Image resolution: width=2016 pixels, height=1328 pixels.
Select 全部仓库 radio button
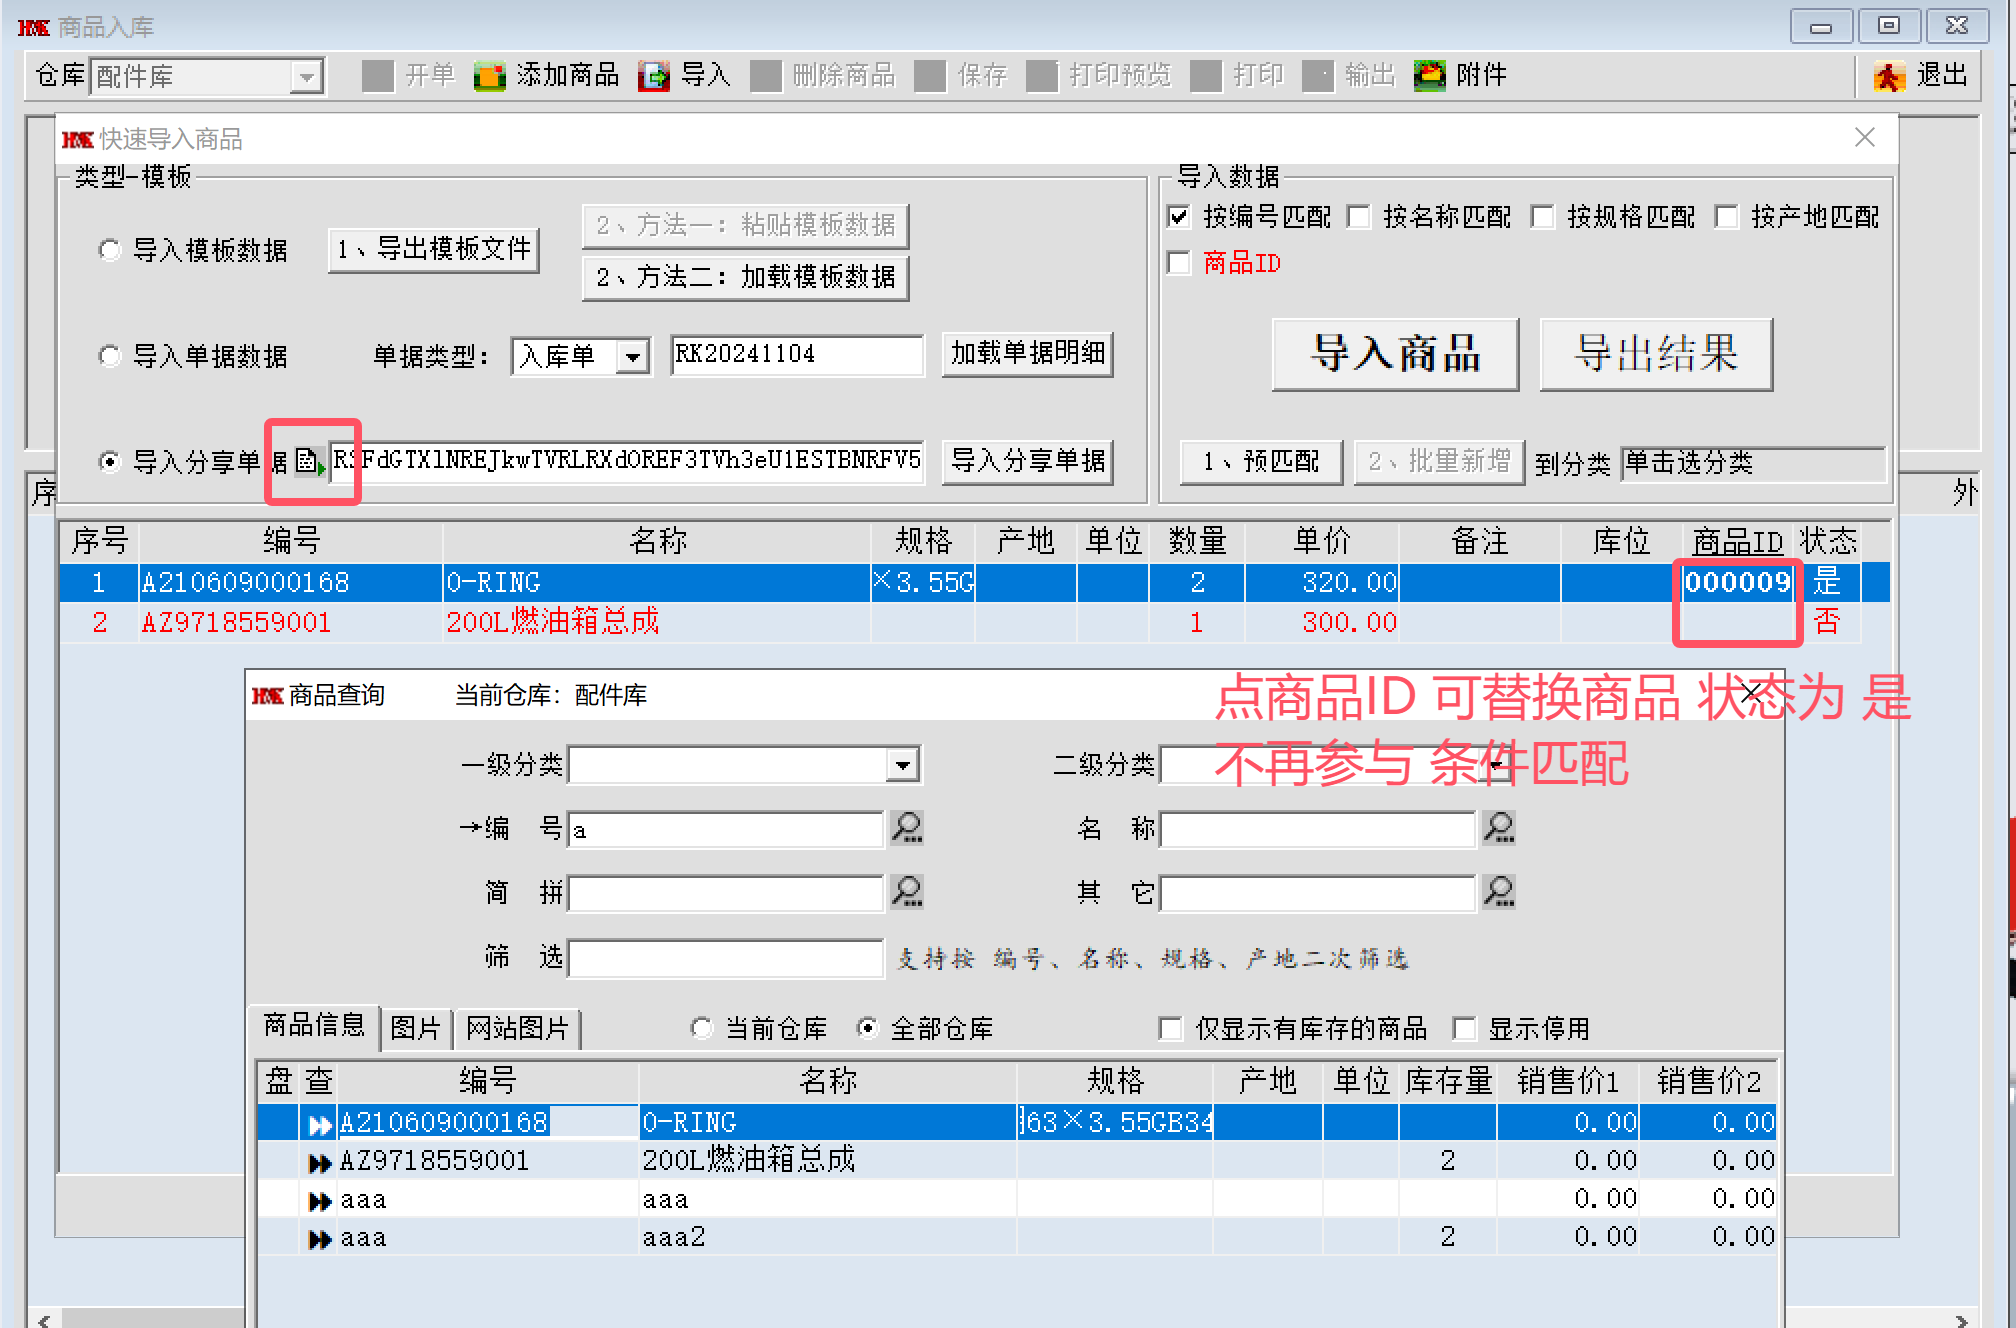point(868,1028)
